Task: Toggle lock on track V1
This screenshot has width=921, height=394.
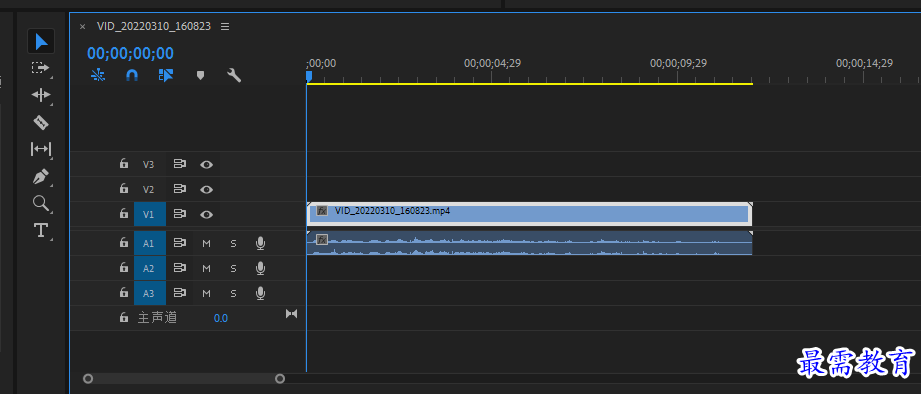Action: tap(123, 214)
